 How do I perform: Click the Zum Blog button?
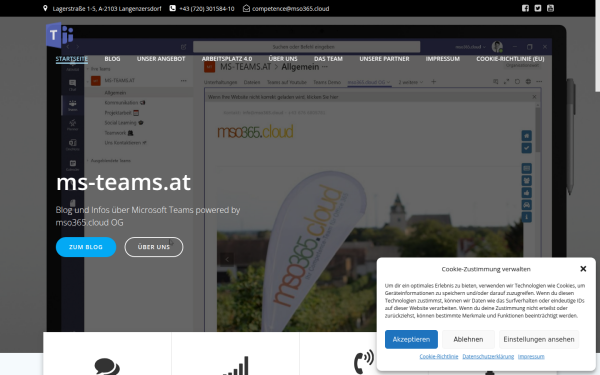point(86,247)
